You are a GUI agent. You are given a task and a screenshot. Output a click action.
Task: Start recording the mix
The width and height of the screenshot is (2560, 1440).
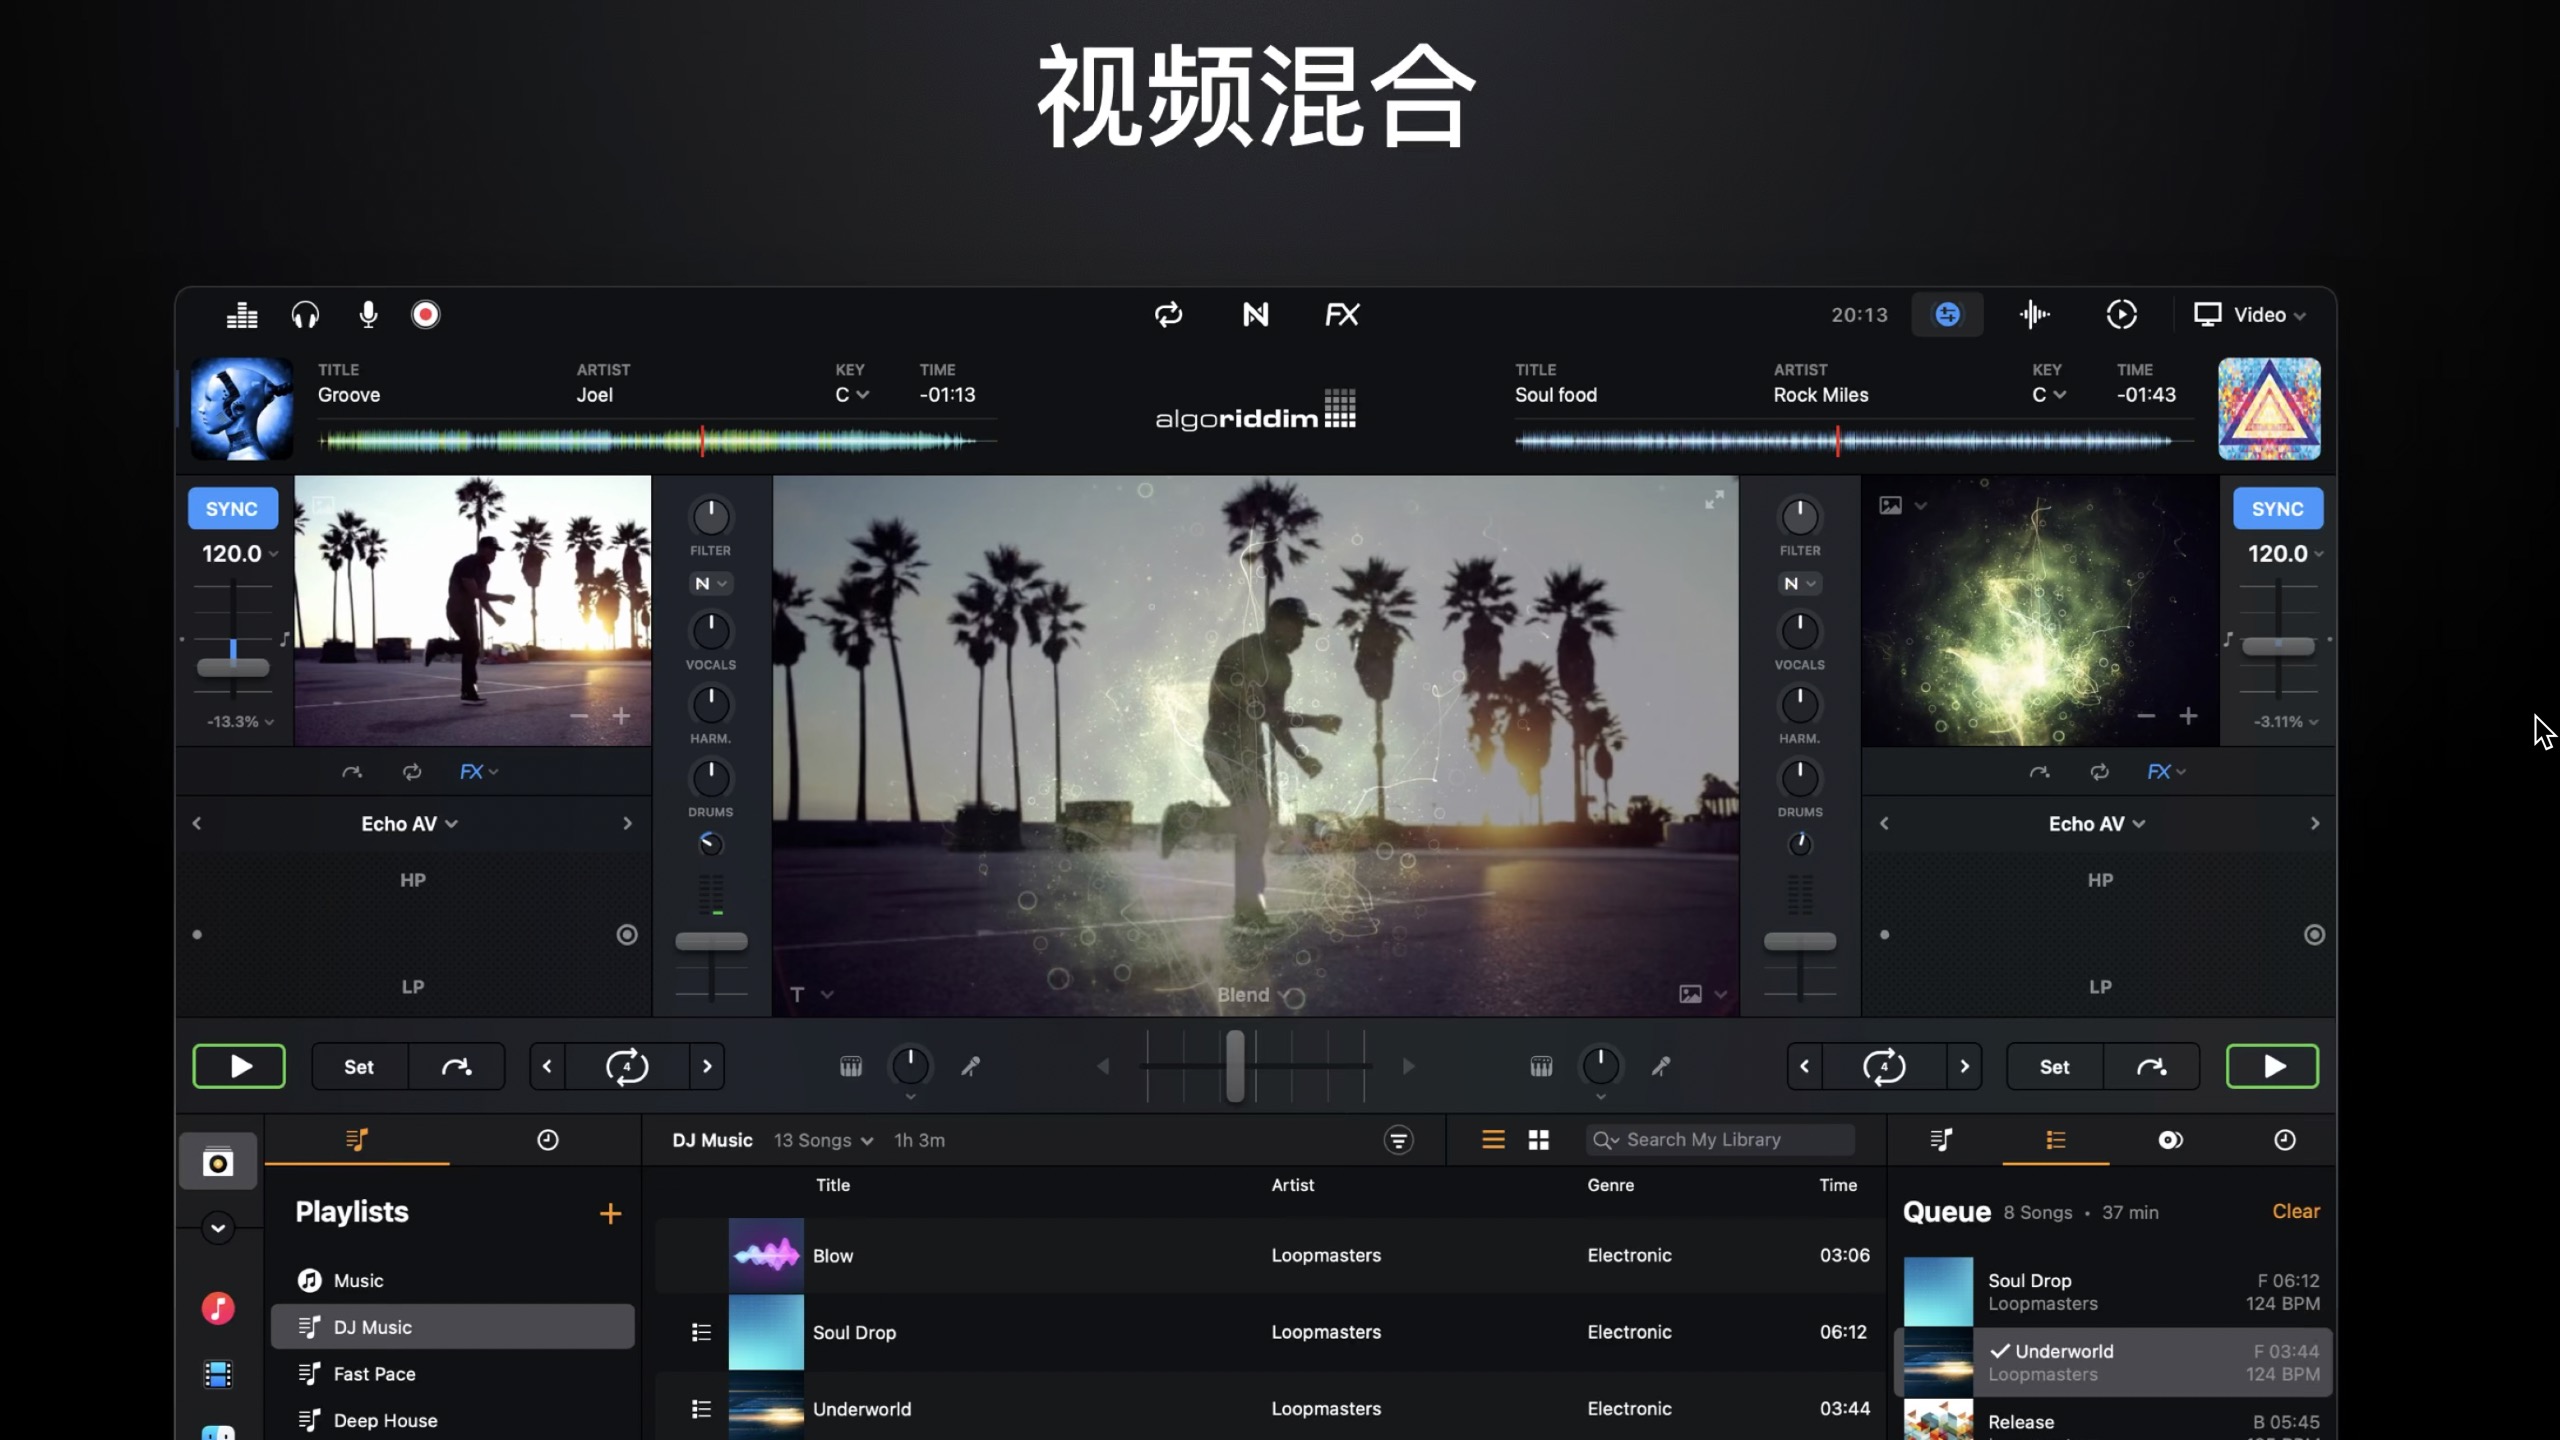pyautogui.click(x=425, y=314)
